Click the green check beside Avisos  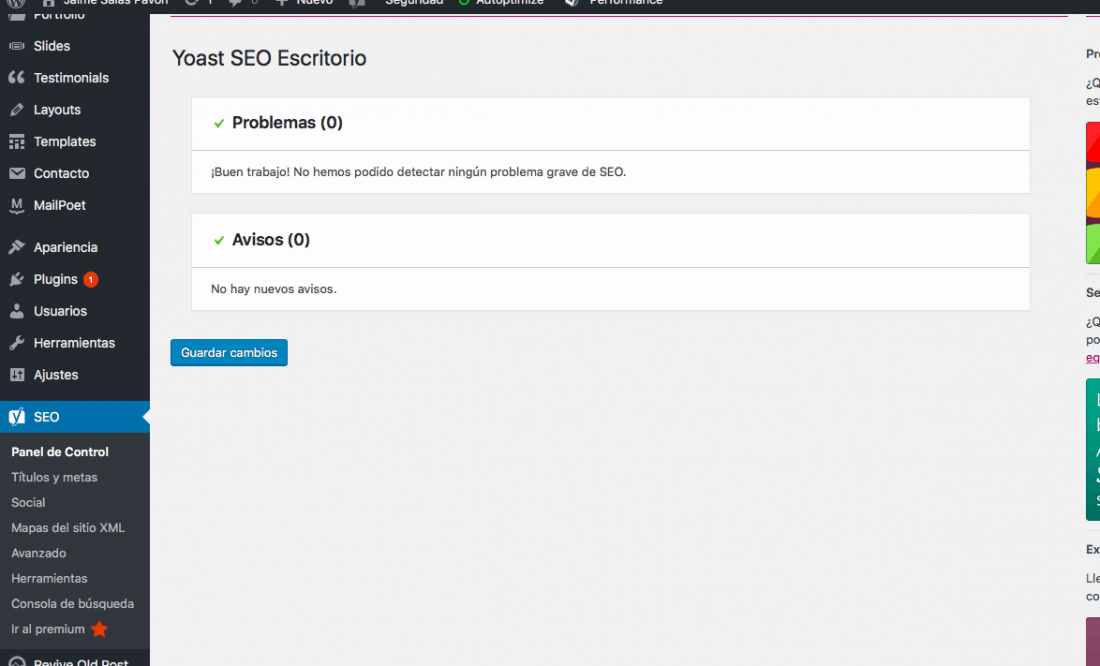pos(219,241)
